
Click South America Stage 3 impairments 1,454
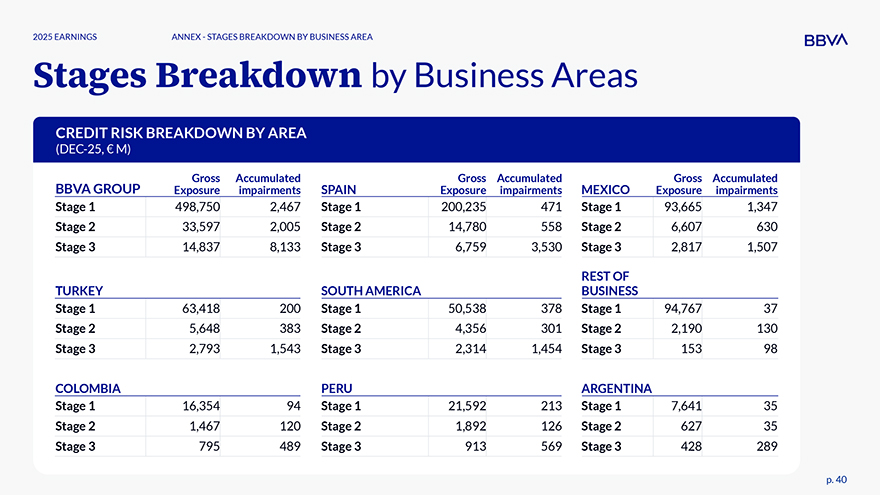click(547, 349)
